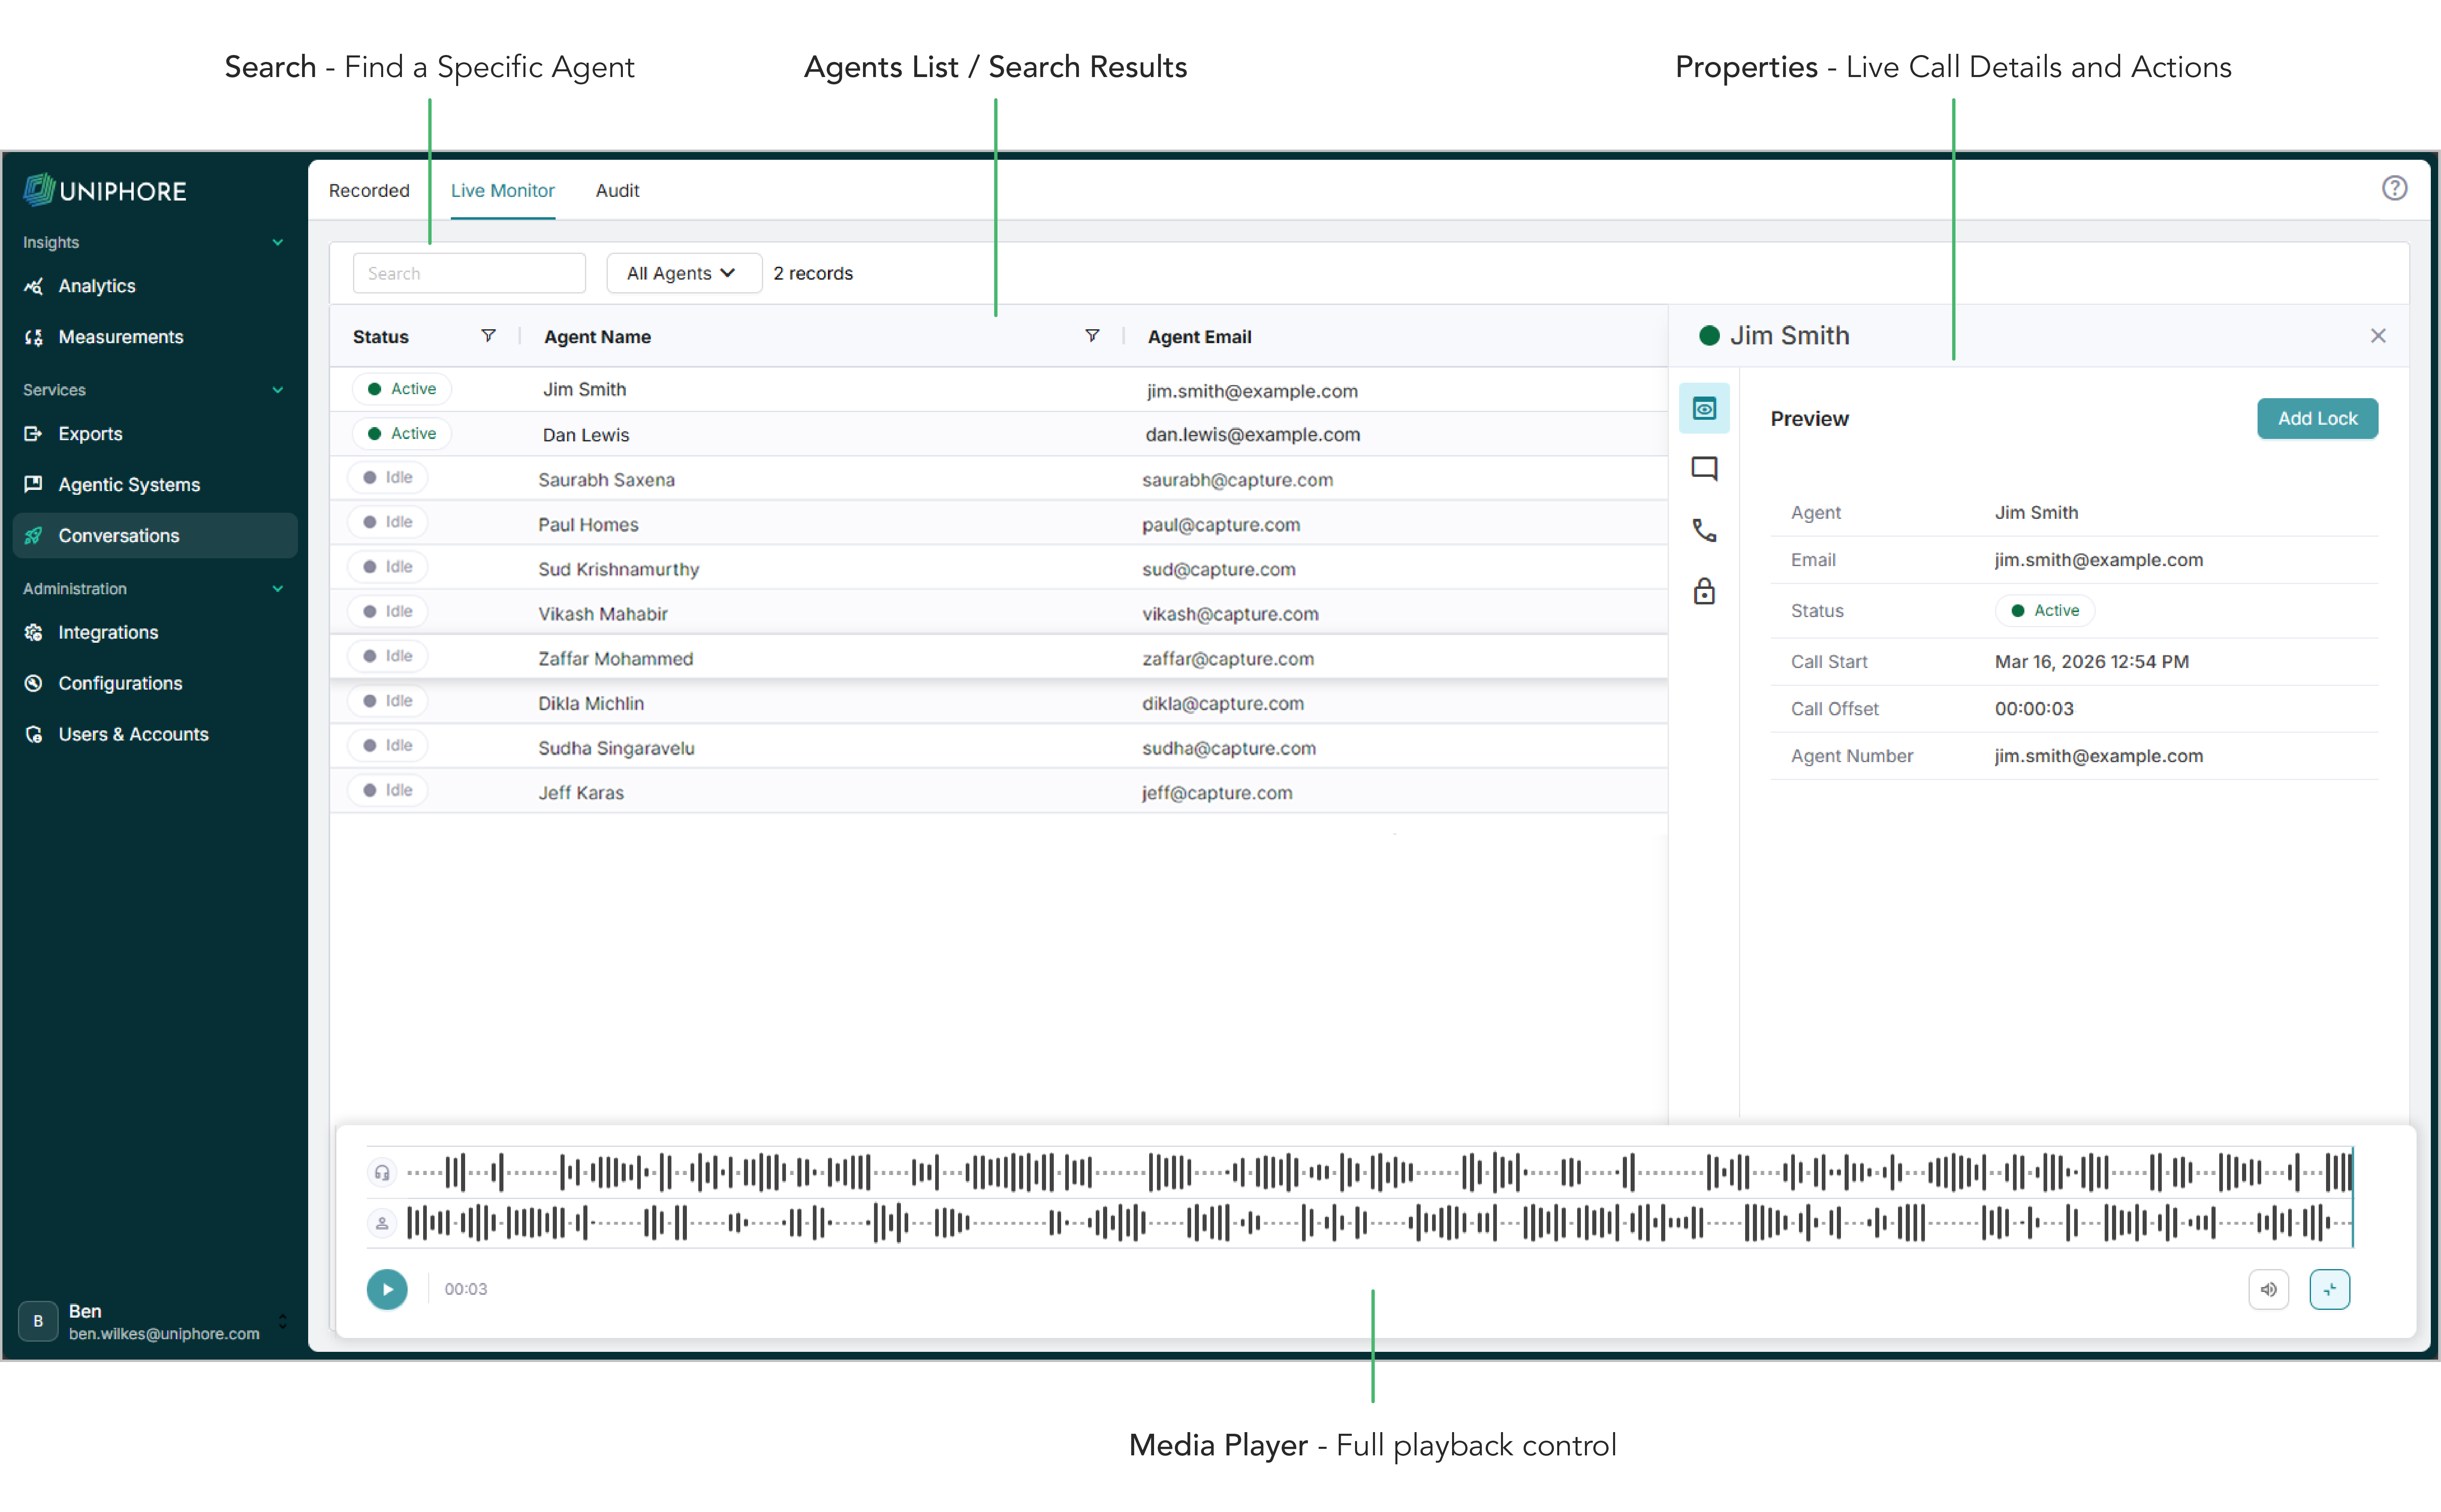Filter the Agent Name column
Screen dimensions: 2441x1512
[x=1092, y=336]
